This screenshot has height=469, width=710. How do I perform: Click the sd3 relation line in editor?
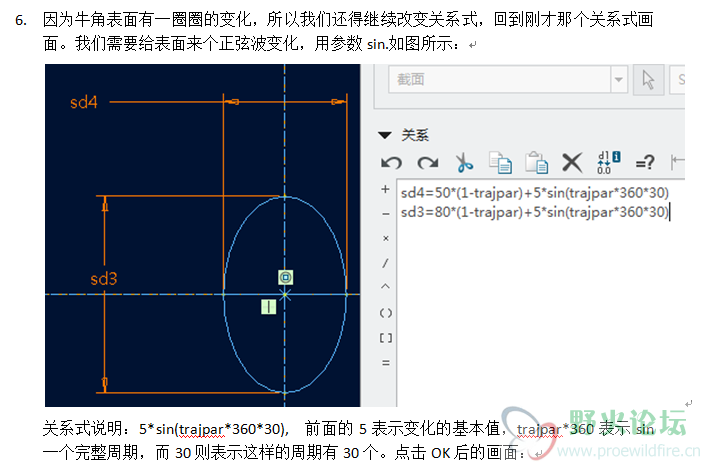(x=535, y=212)
